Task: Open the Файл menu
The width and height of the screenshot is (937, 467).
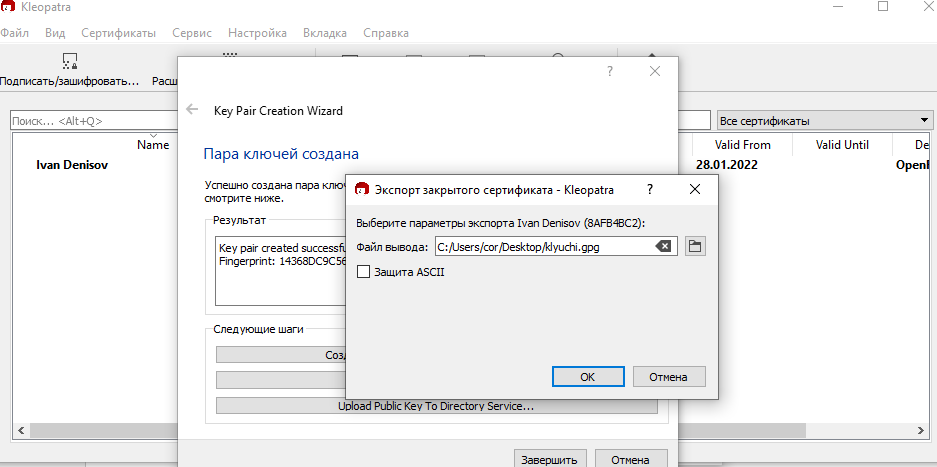Action: coord(14,33)
